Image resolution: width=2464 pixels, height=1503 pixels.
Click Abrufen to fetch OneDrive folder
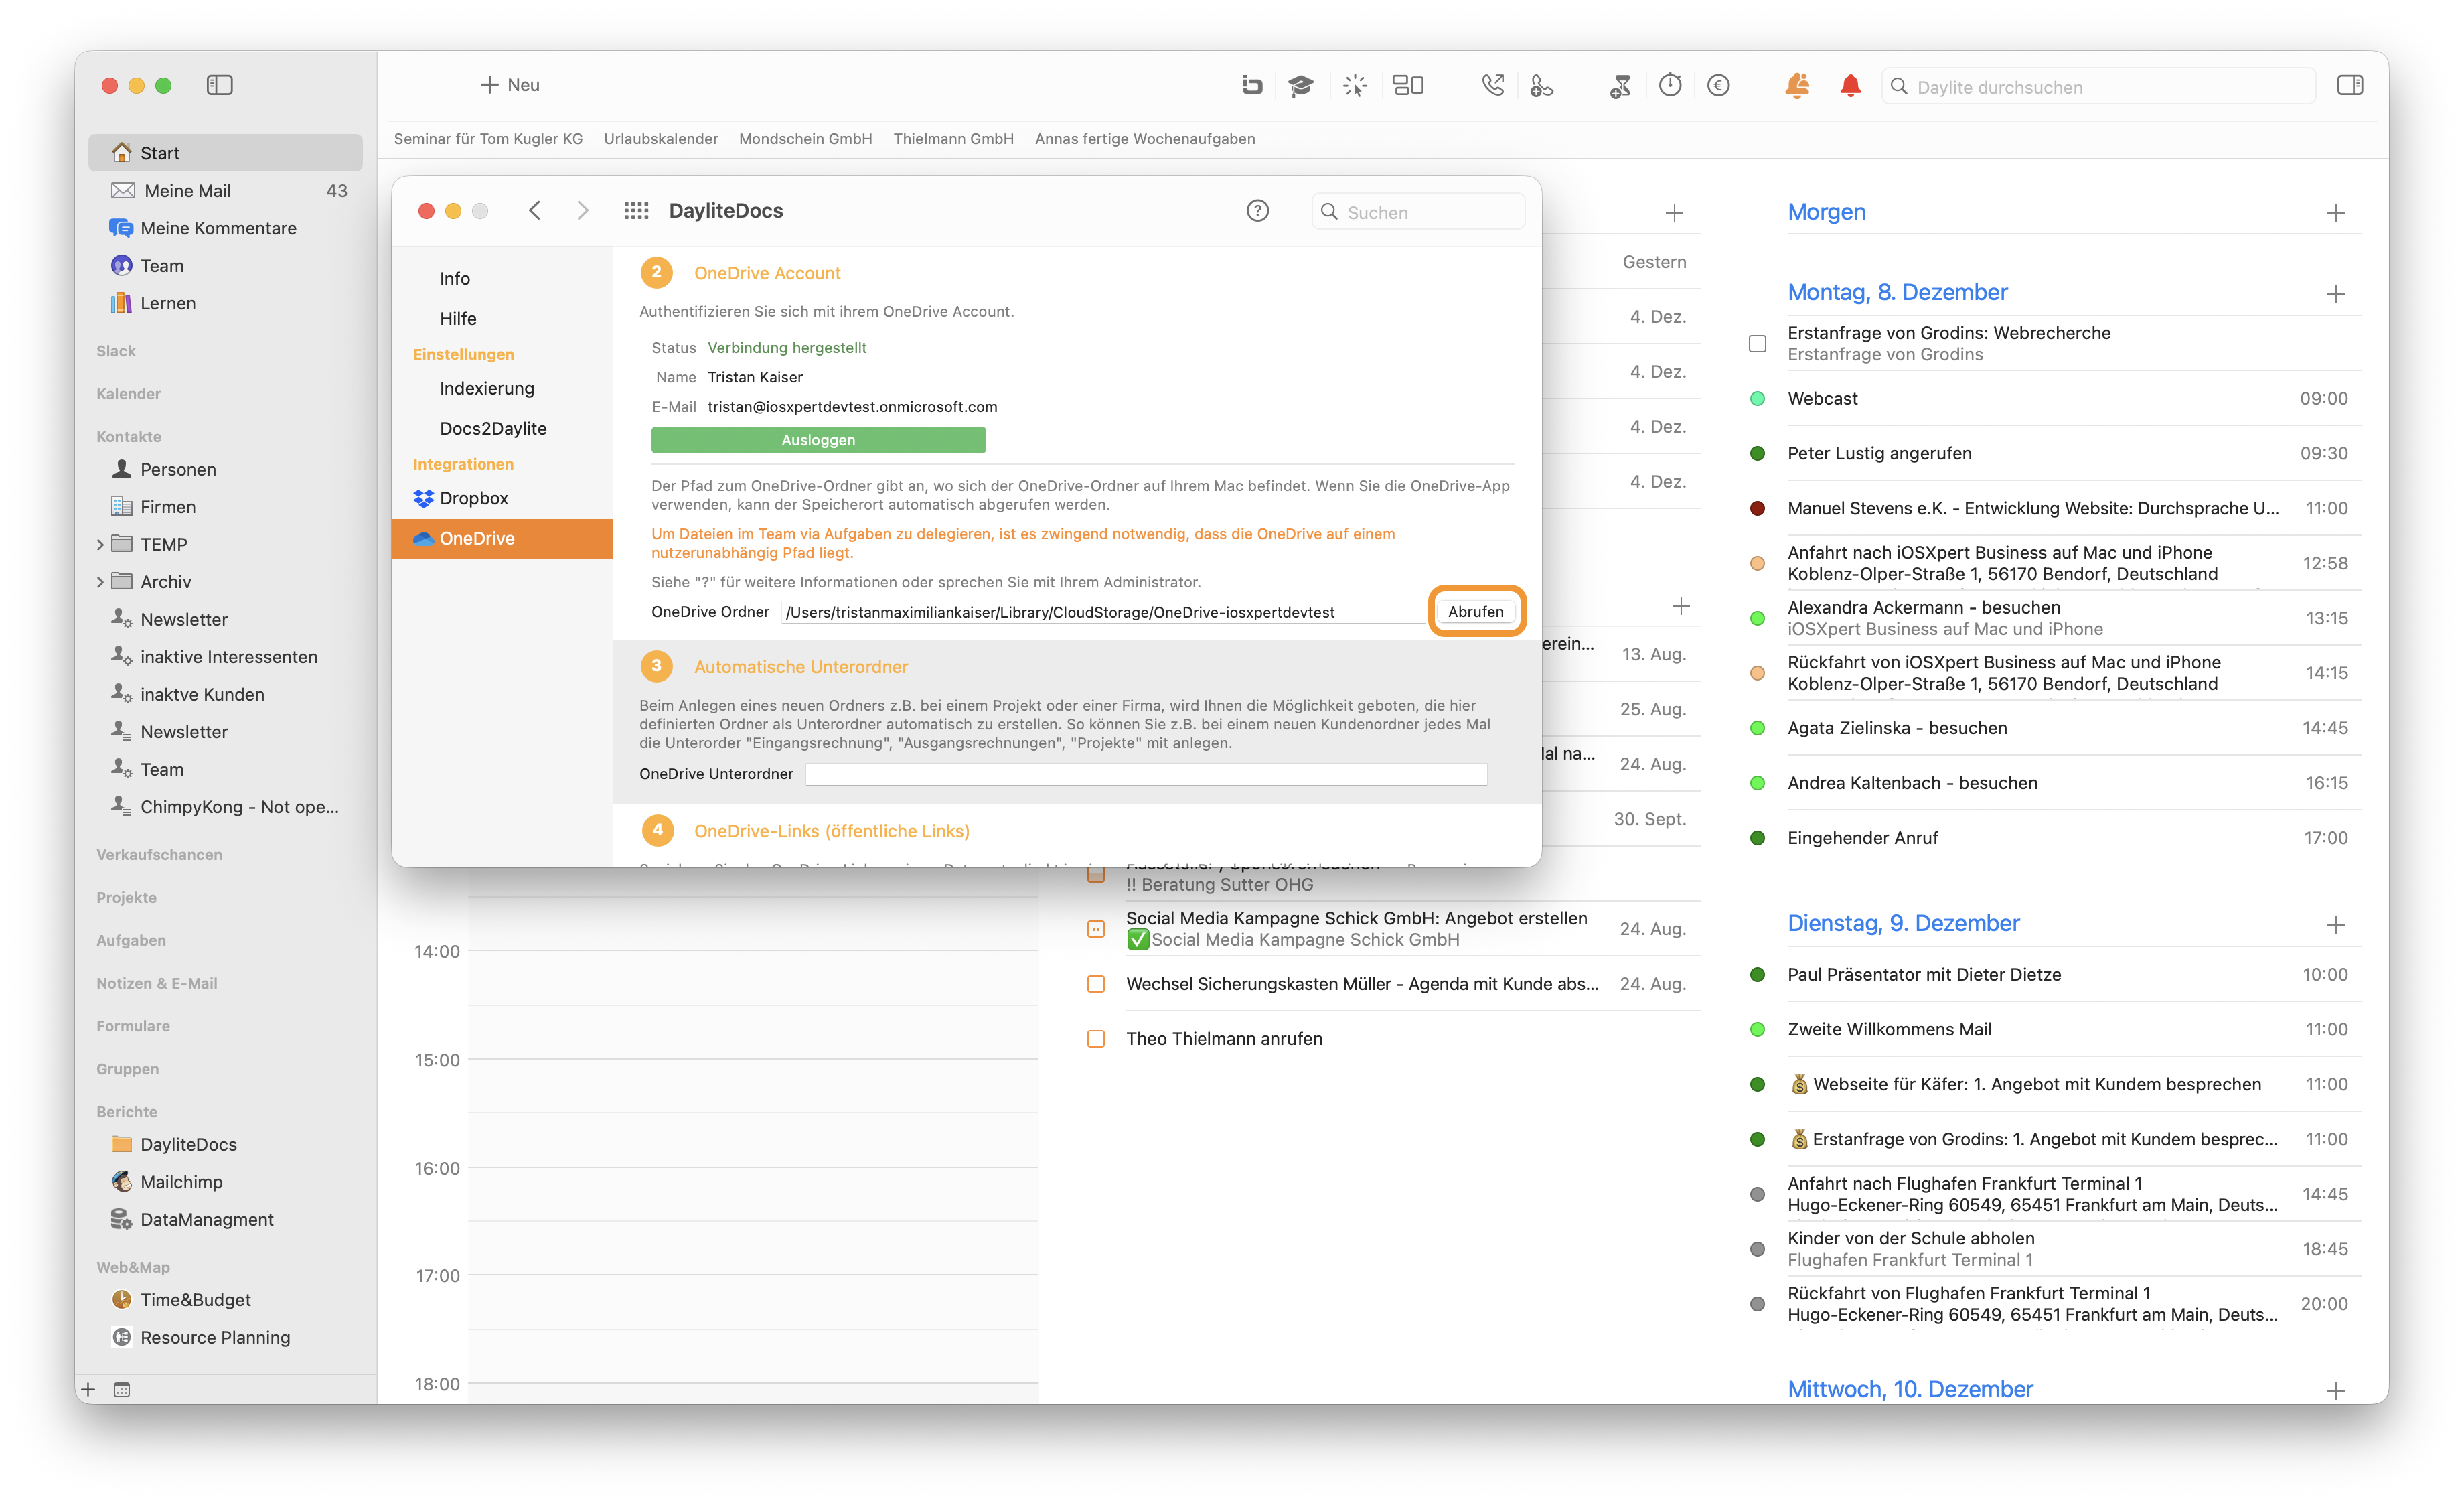click(1476, 612)
